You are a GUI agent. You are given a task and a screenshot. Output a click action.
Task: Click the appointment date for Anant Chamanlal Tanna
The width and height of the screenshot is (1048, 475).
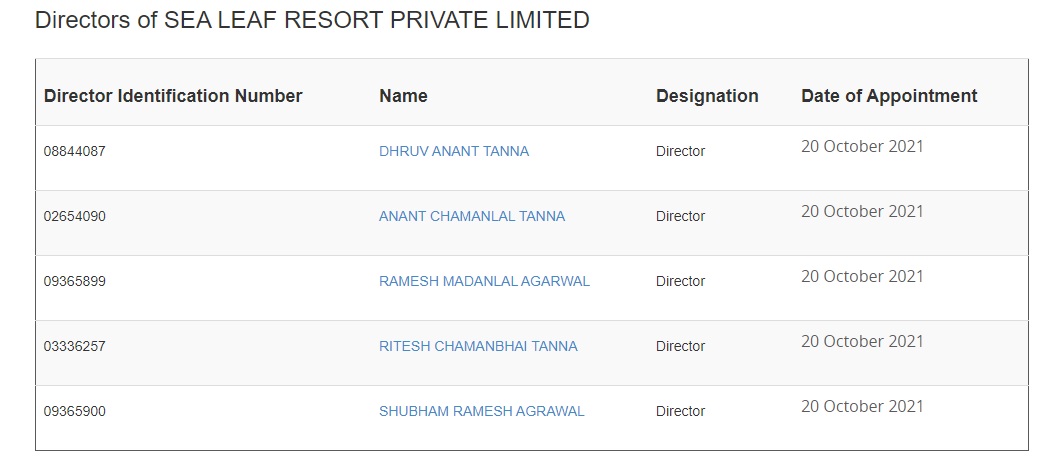pos(862,212)
